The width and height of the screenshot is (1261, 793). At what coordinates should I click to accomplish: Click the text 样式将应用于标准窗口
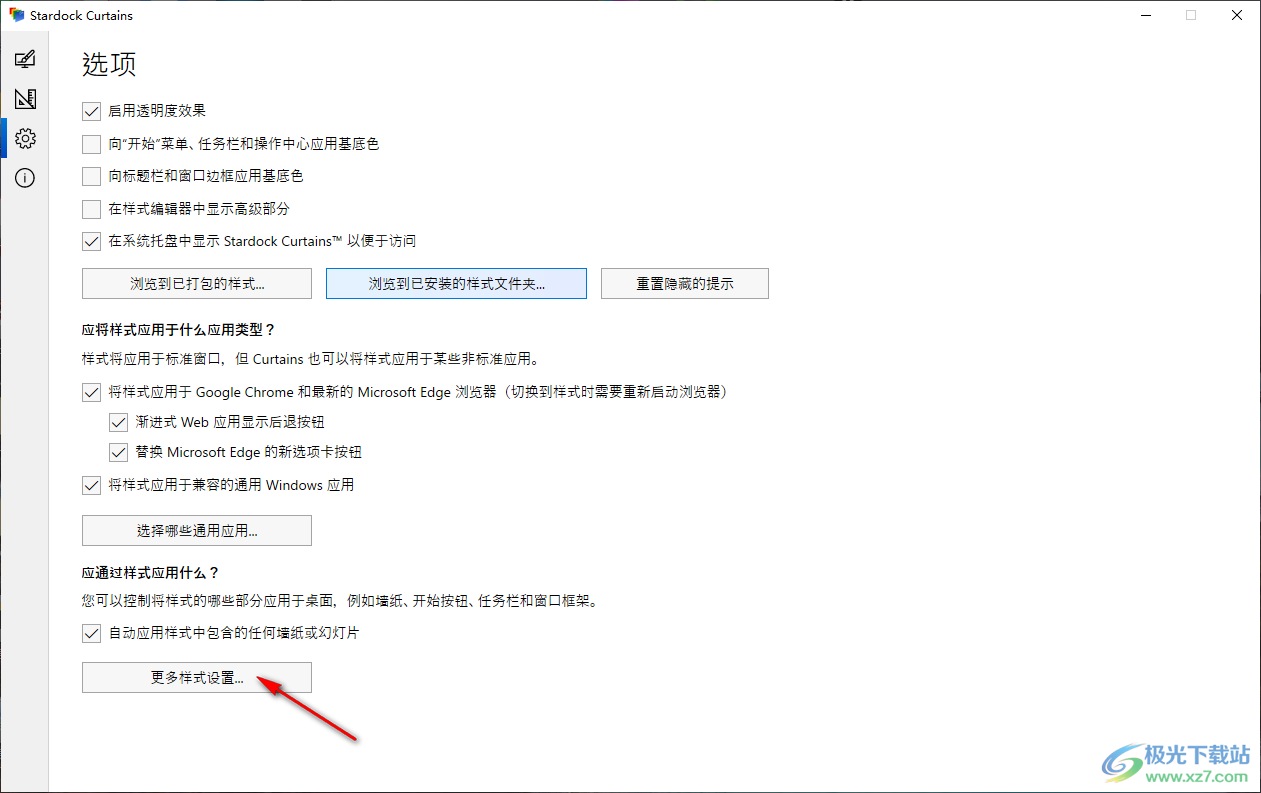[x=151, y=358]
